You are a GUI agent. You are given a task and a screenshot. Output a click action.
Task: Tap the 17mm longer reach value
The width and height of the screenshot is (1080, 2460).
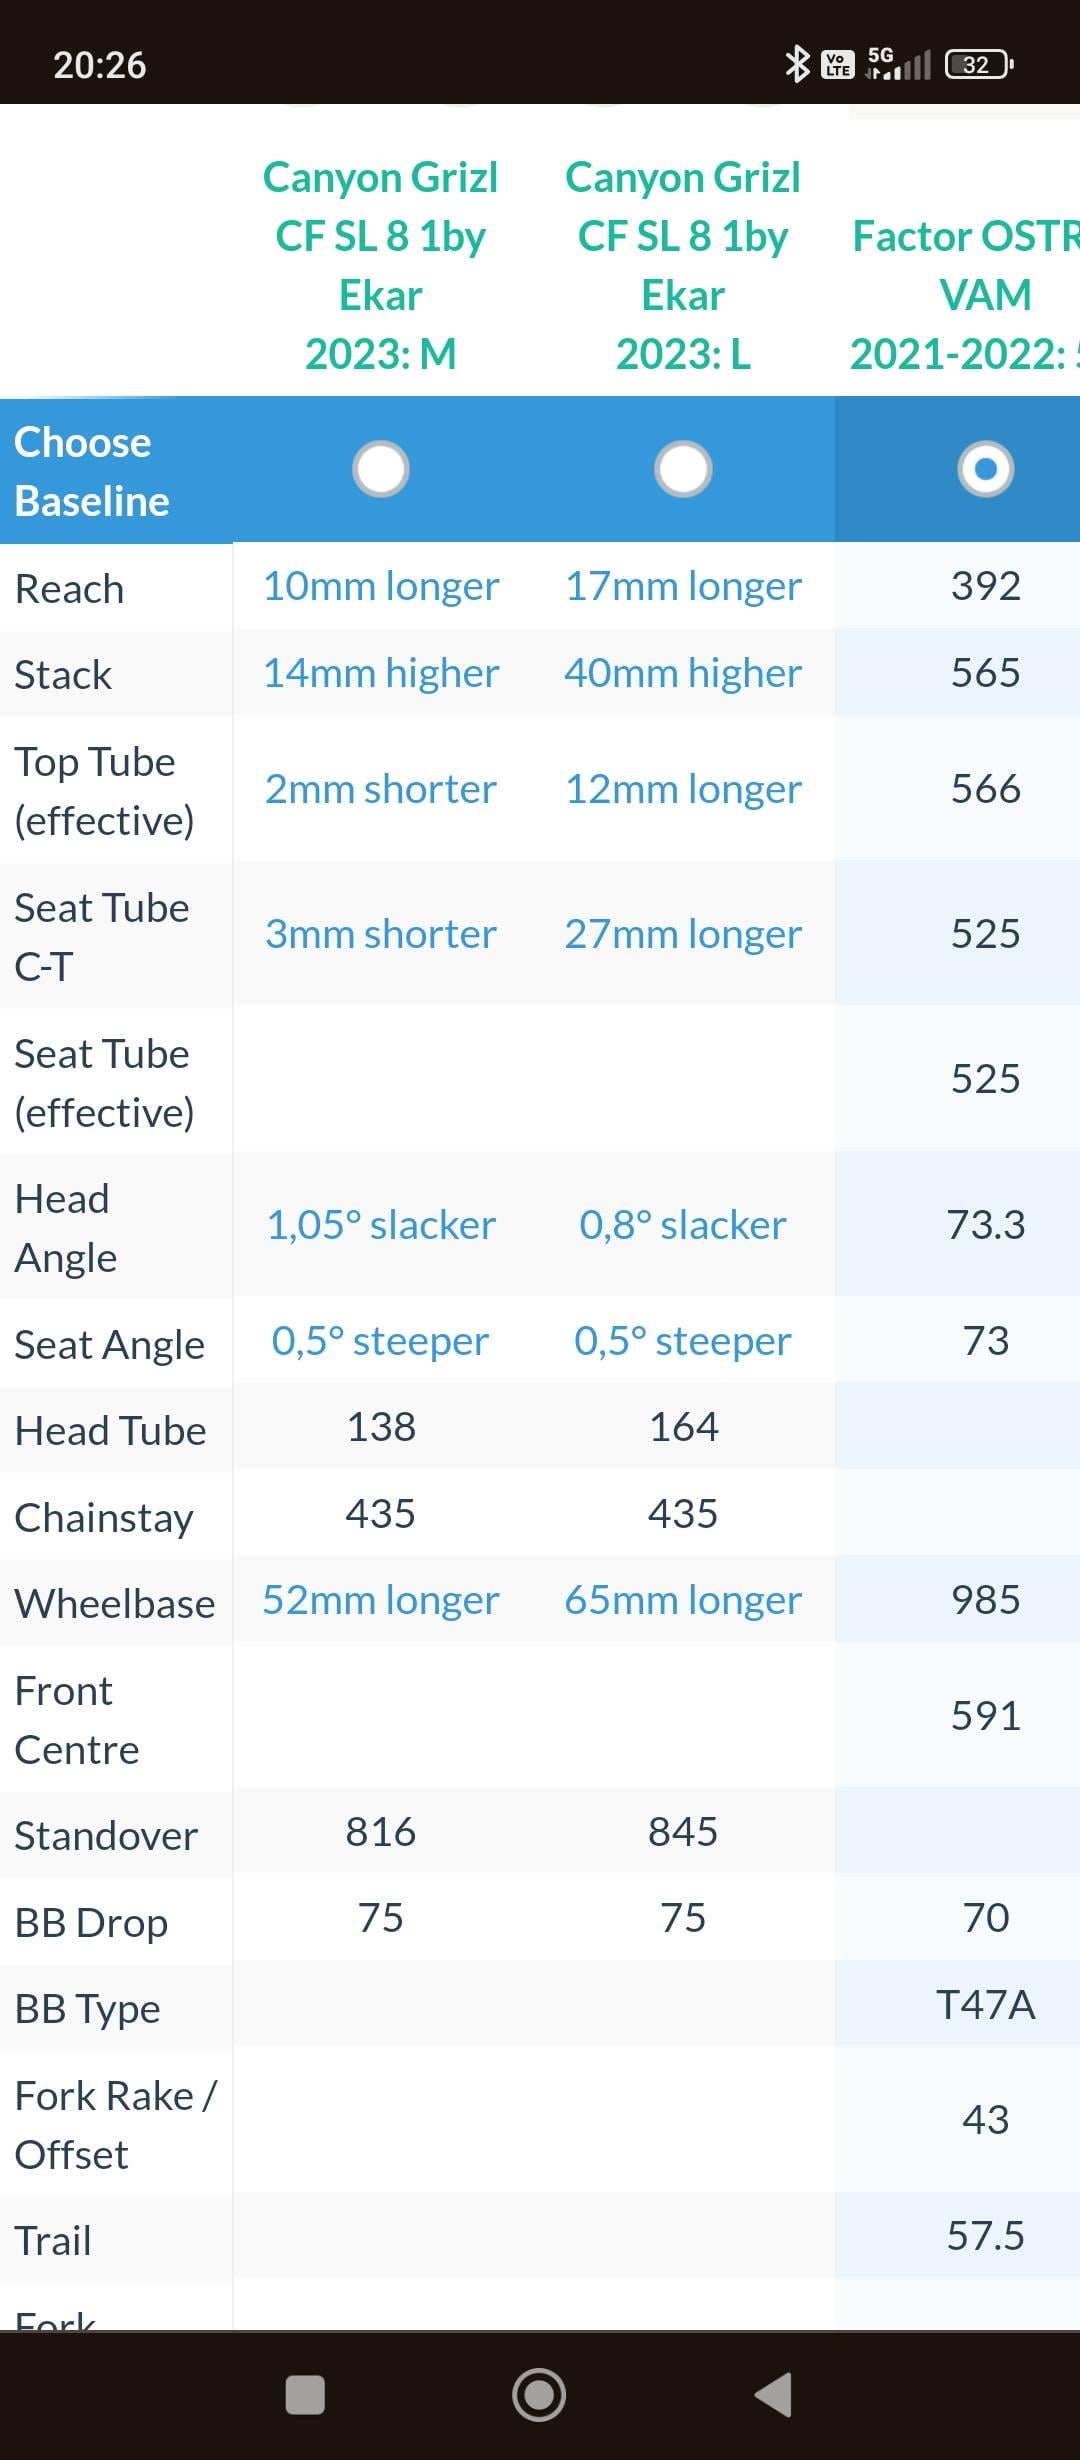pos(683,586)
